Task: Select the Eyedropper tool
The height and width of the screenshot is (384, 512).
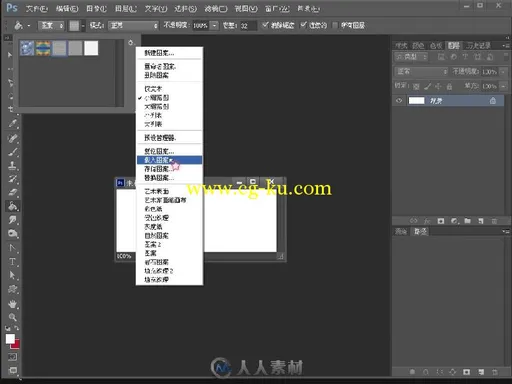Action: [x=12, y=124]
